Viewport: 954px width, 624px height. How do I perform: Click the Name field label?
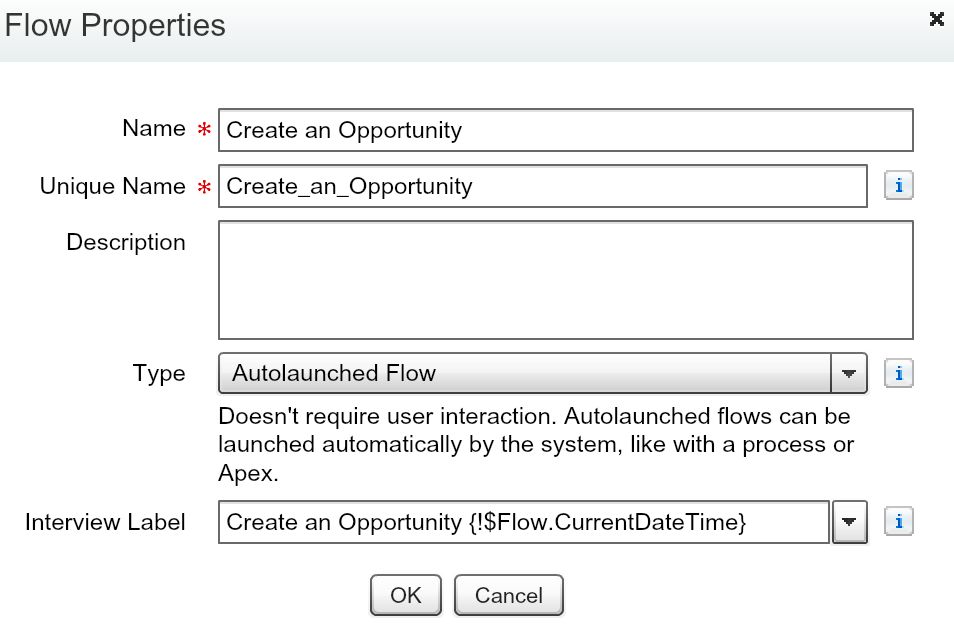tap(154, 128)
